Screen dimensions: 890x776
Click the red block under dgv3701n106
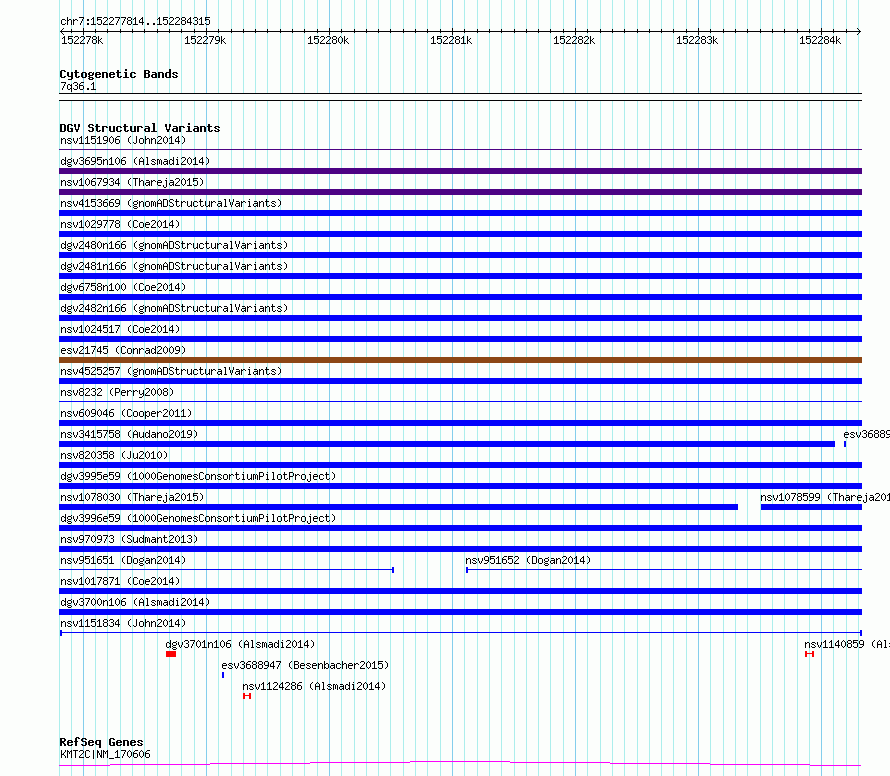point(171,654)
